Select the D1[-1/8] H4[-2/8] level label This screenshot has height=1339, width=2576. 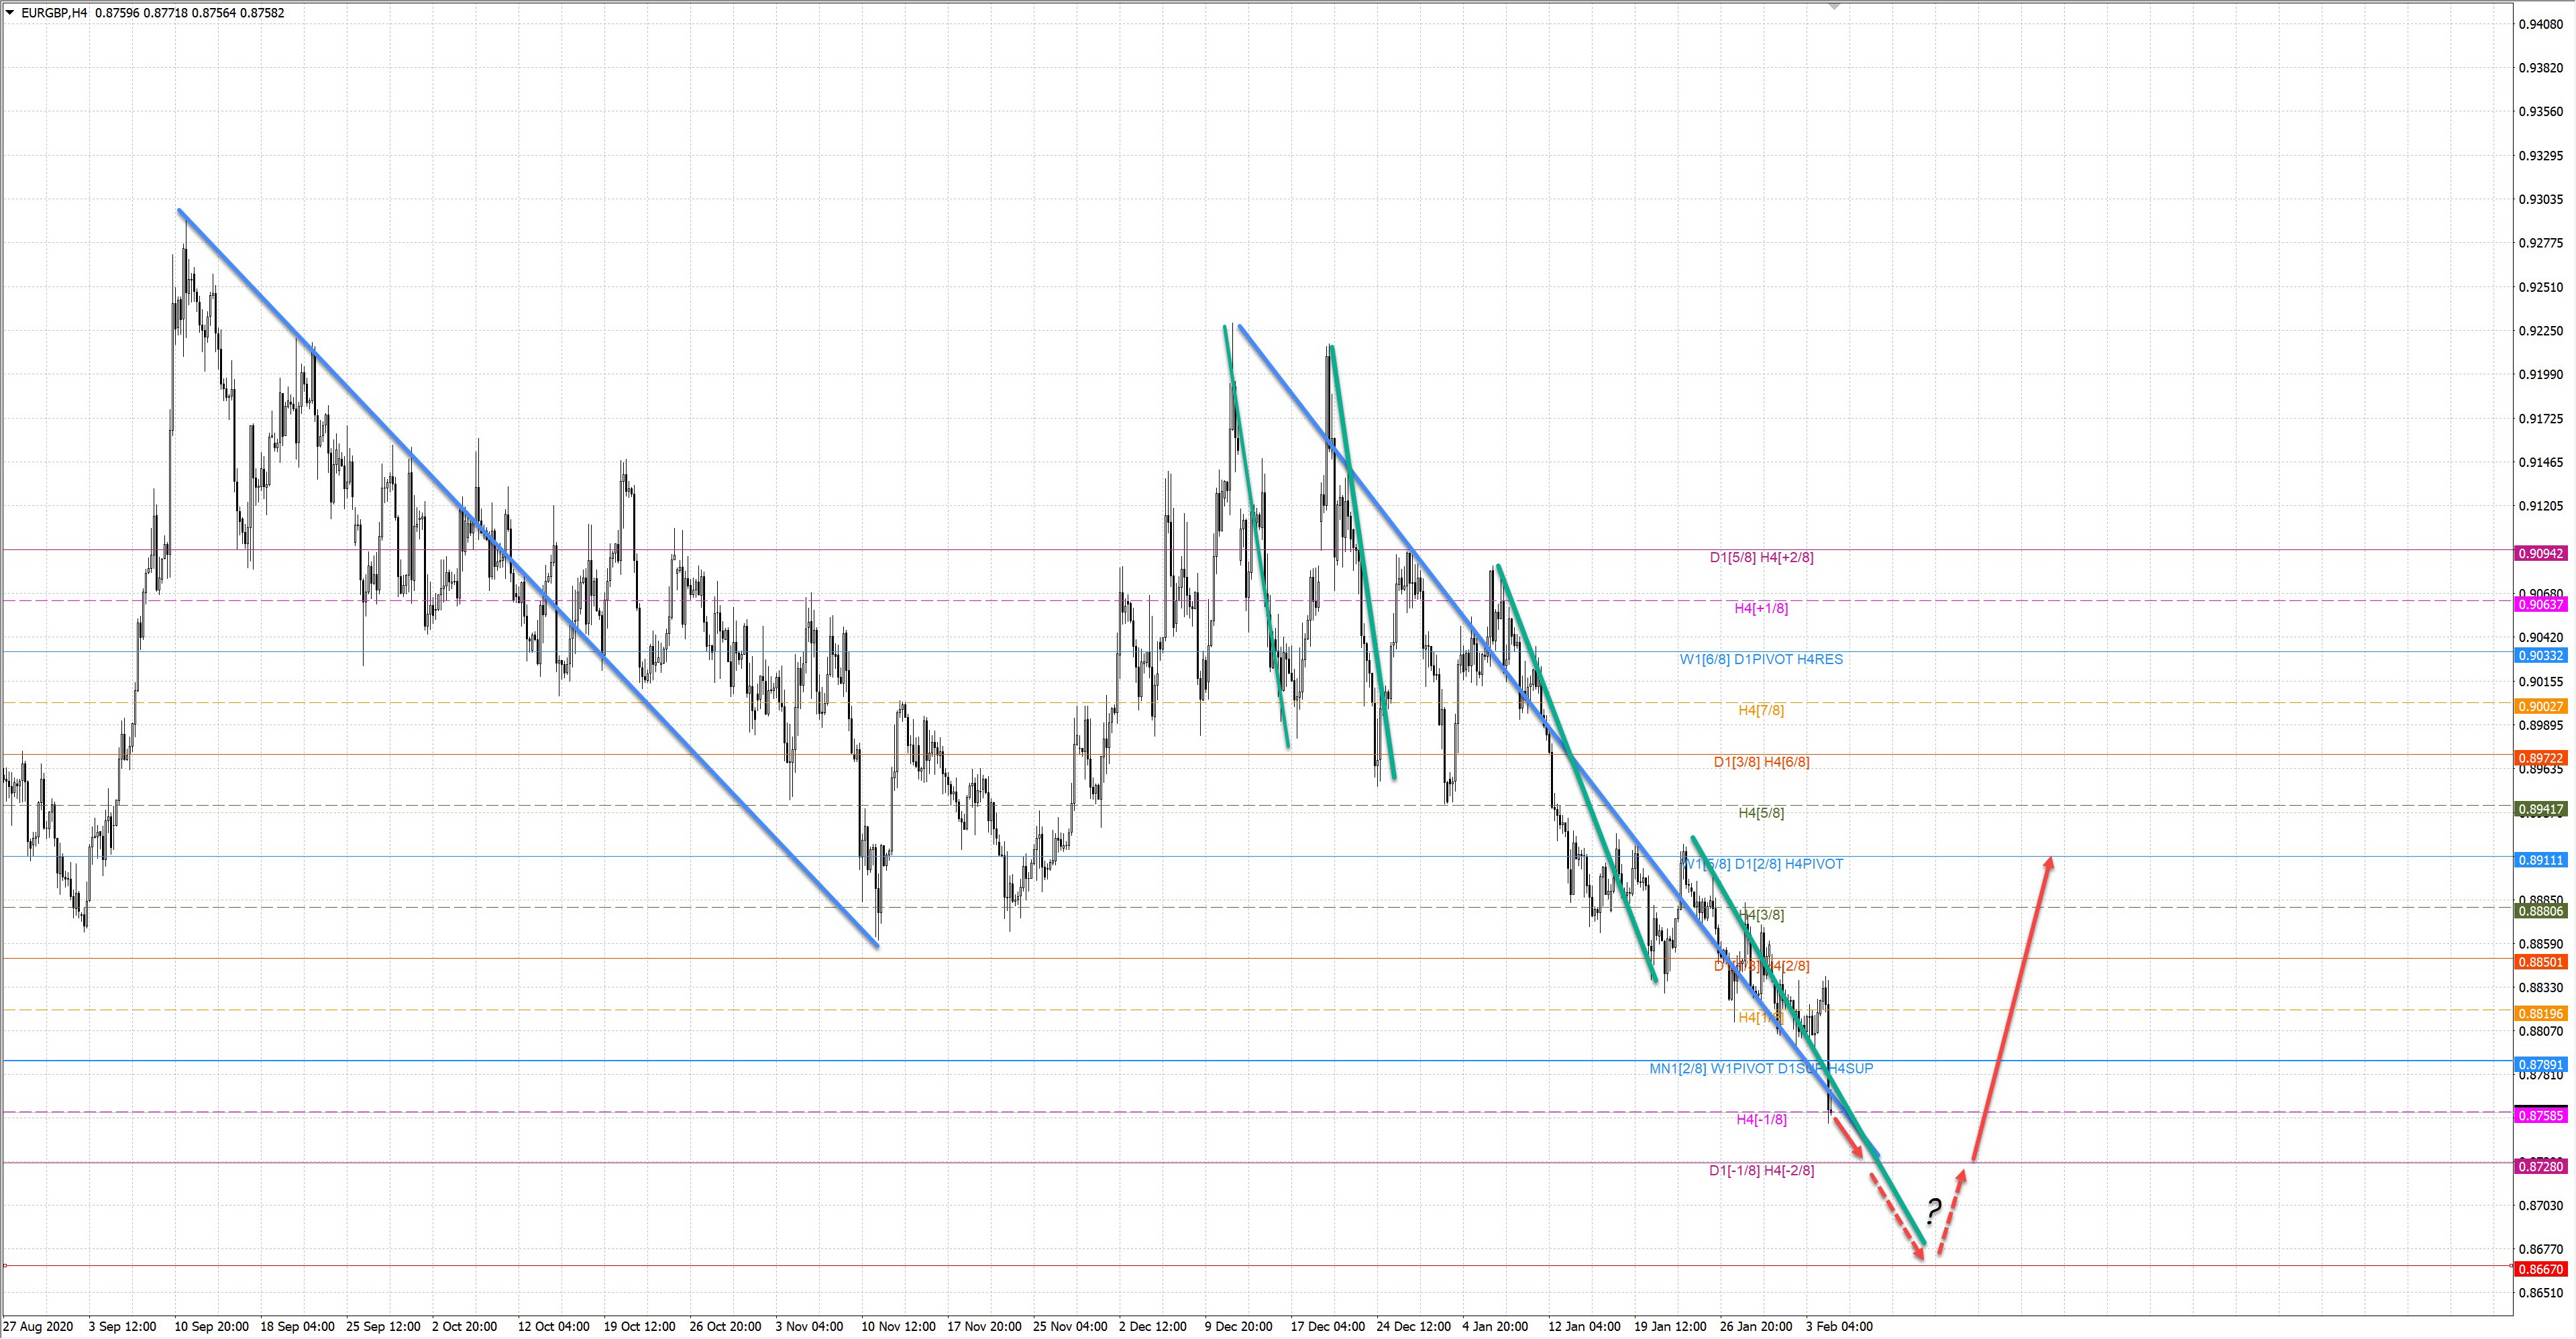coord(1761,1170)
